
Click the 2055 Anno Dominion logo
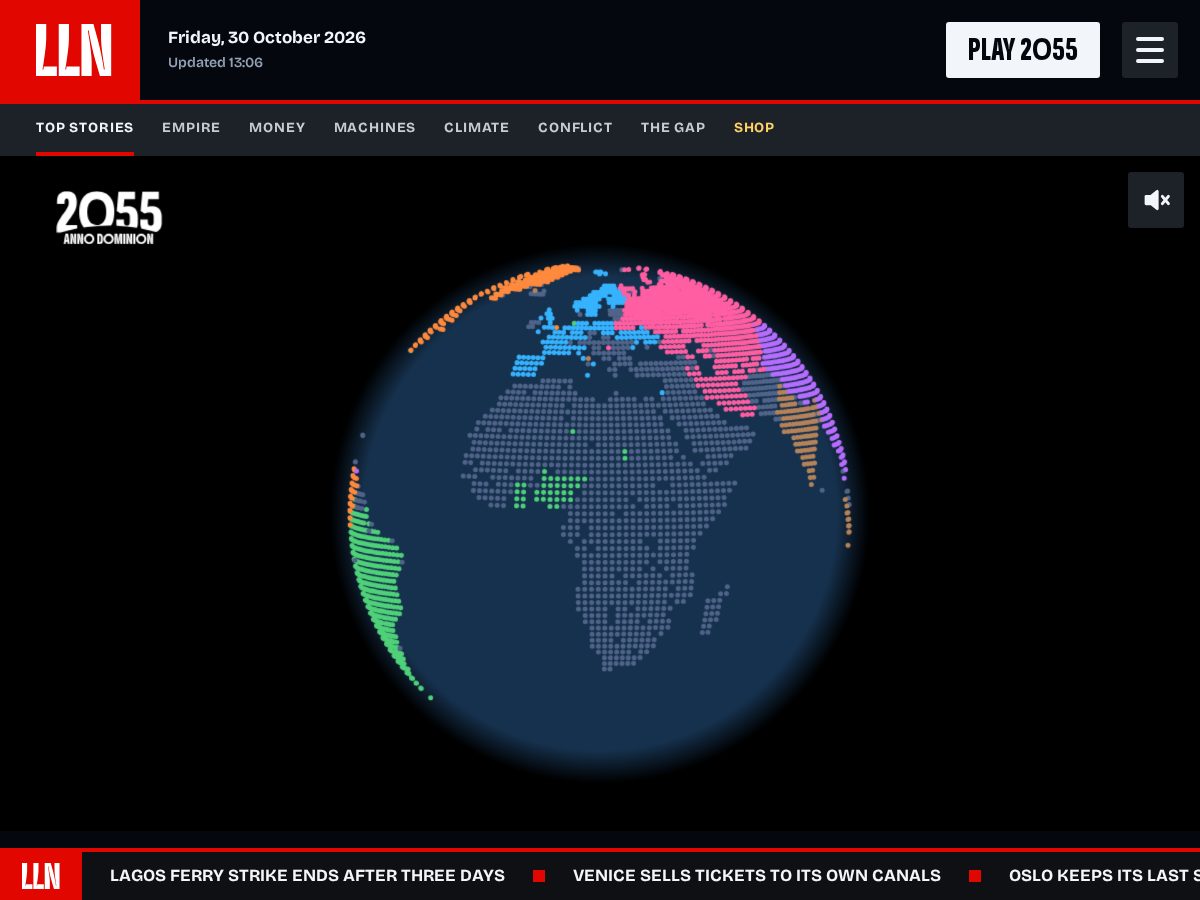[109, 218]
